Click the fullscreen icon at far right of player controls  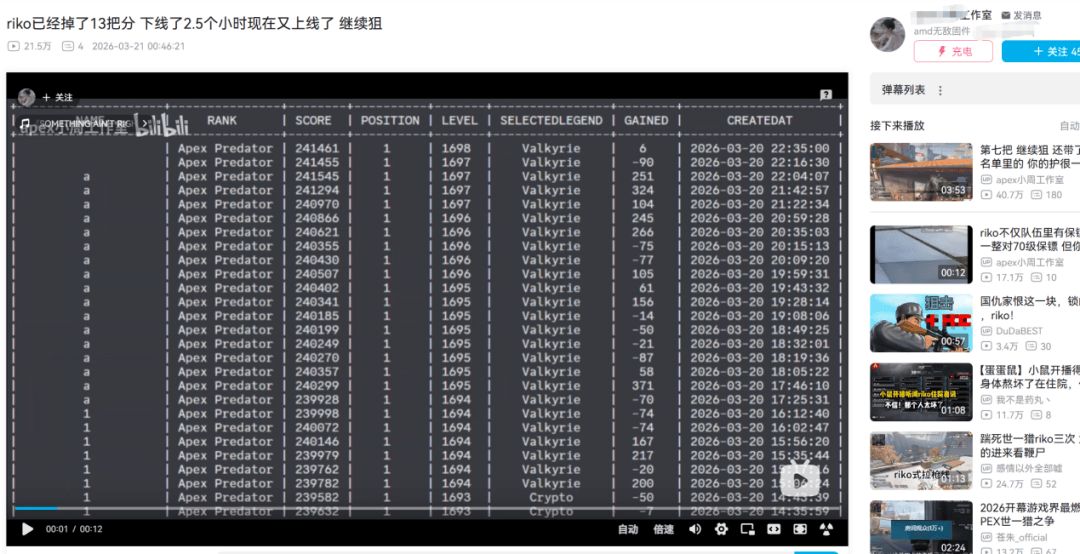pyautogui.click(x=826, y=529)
